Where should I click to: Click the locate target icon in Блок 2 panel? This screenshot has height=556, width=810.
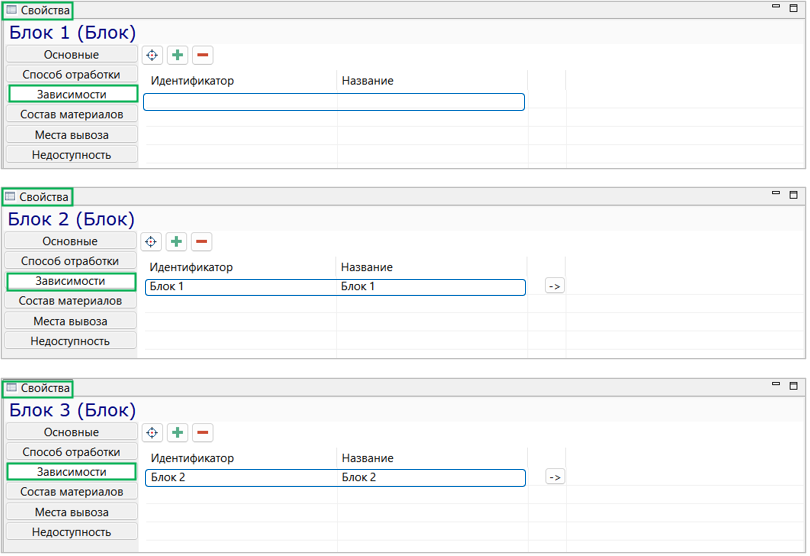[x=150, y=241]
